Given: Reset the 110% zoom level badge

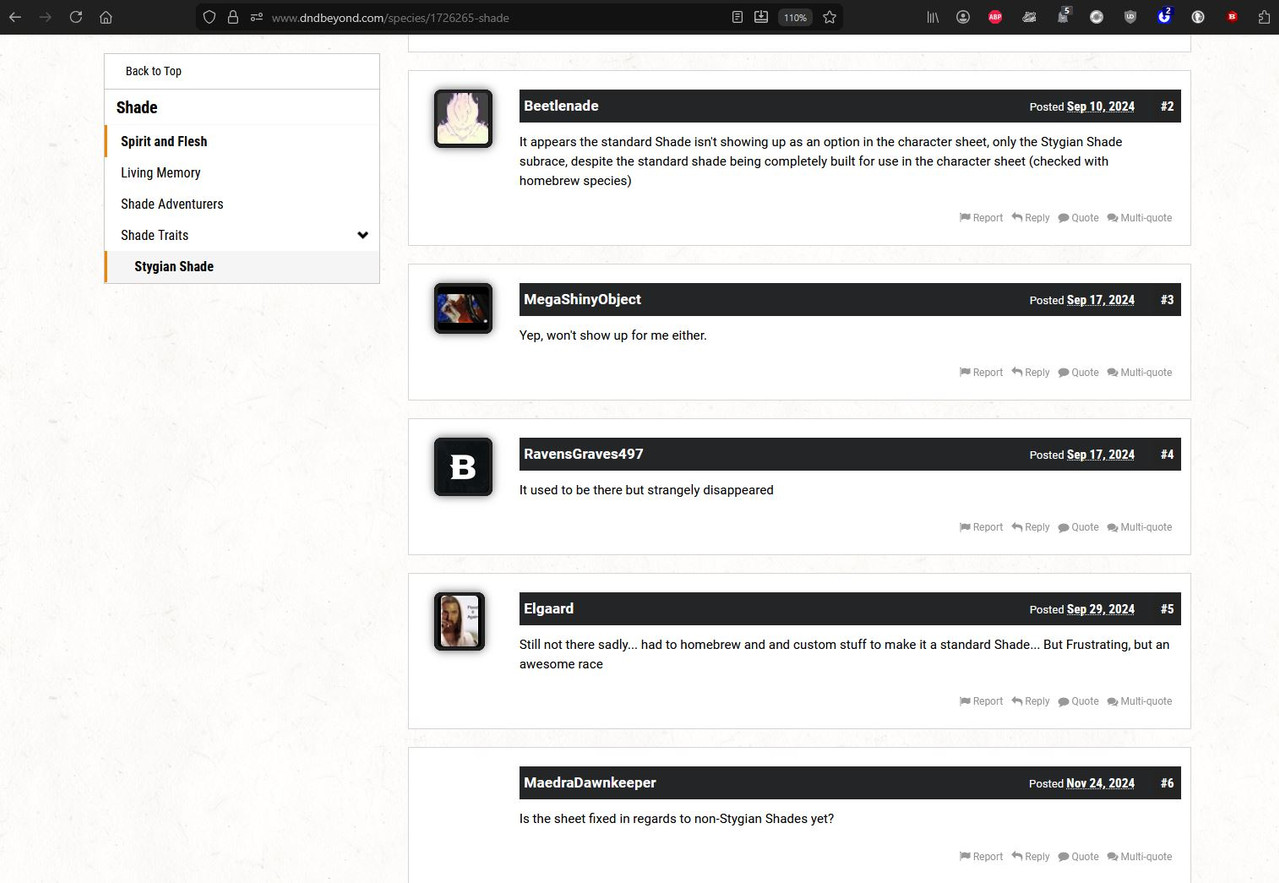Looking at the screenshot, I should [x=795, y=17].
